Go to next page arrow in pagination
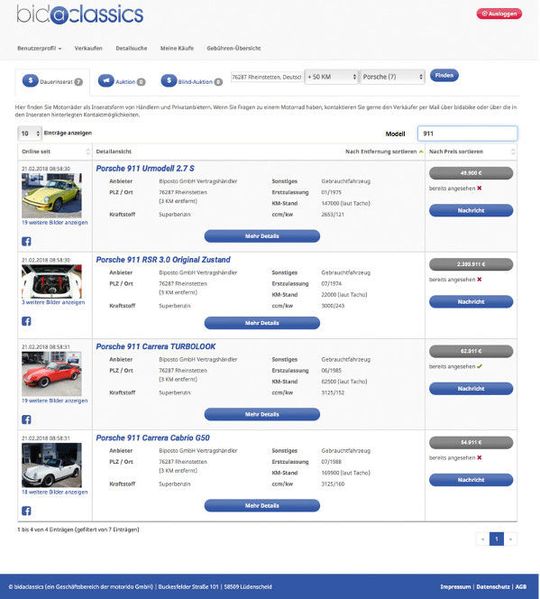This screenshot has height=599, width=540. 511,539
